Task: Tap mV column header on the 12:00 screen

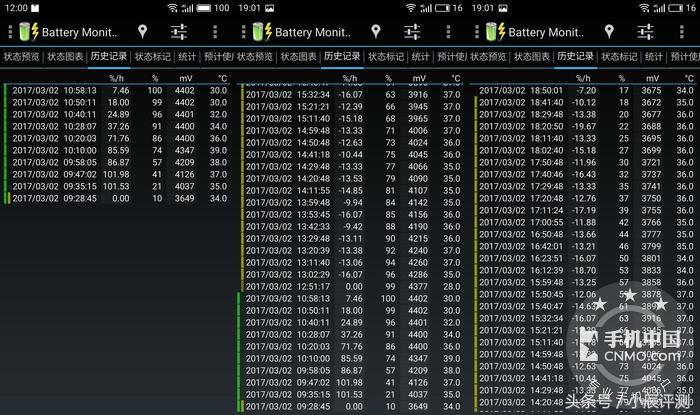Action: tap(186, 79)
